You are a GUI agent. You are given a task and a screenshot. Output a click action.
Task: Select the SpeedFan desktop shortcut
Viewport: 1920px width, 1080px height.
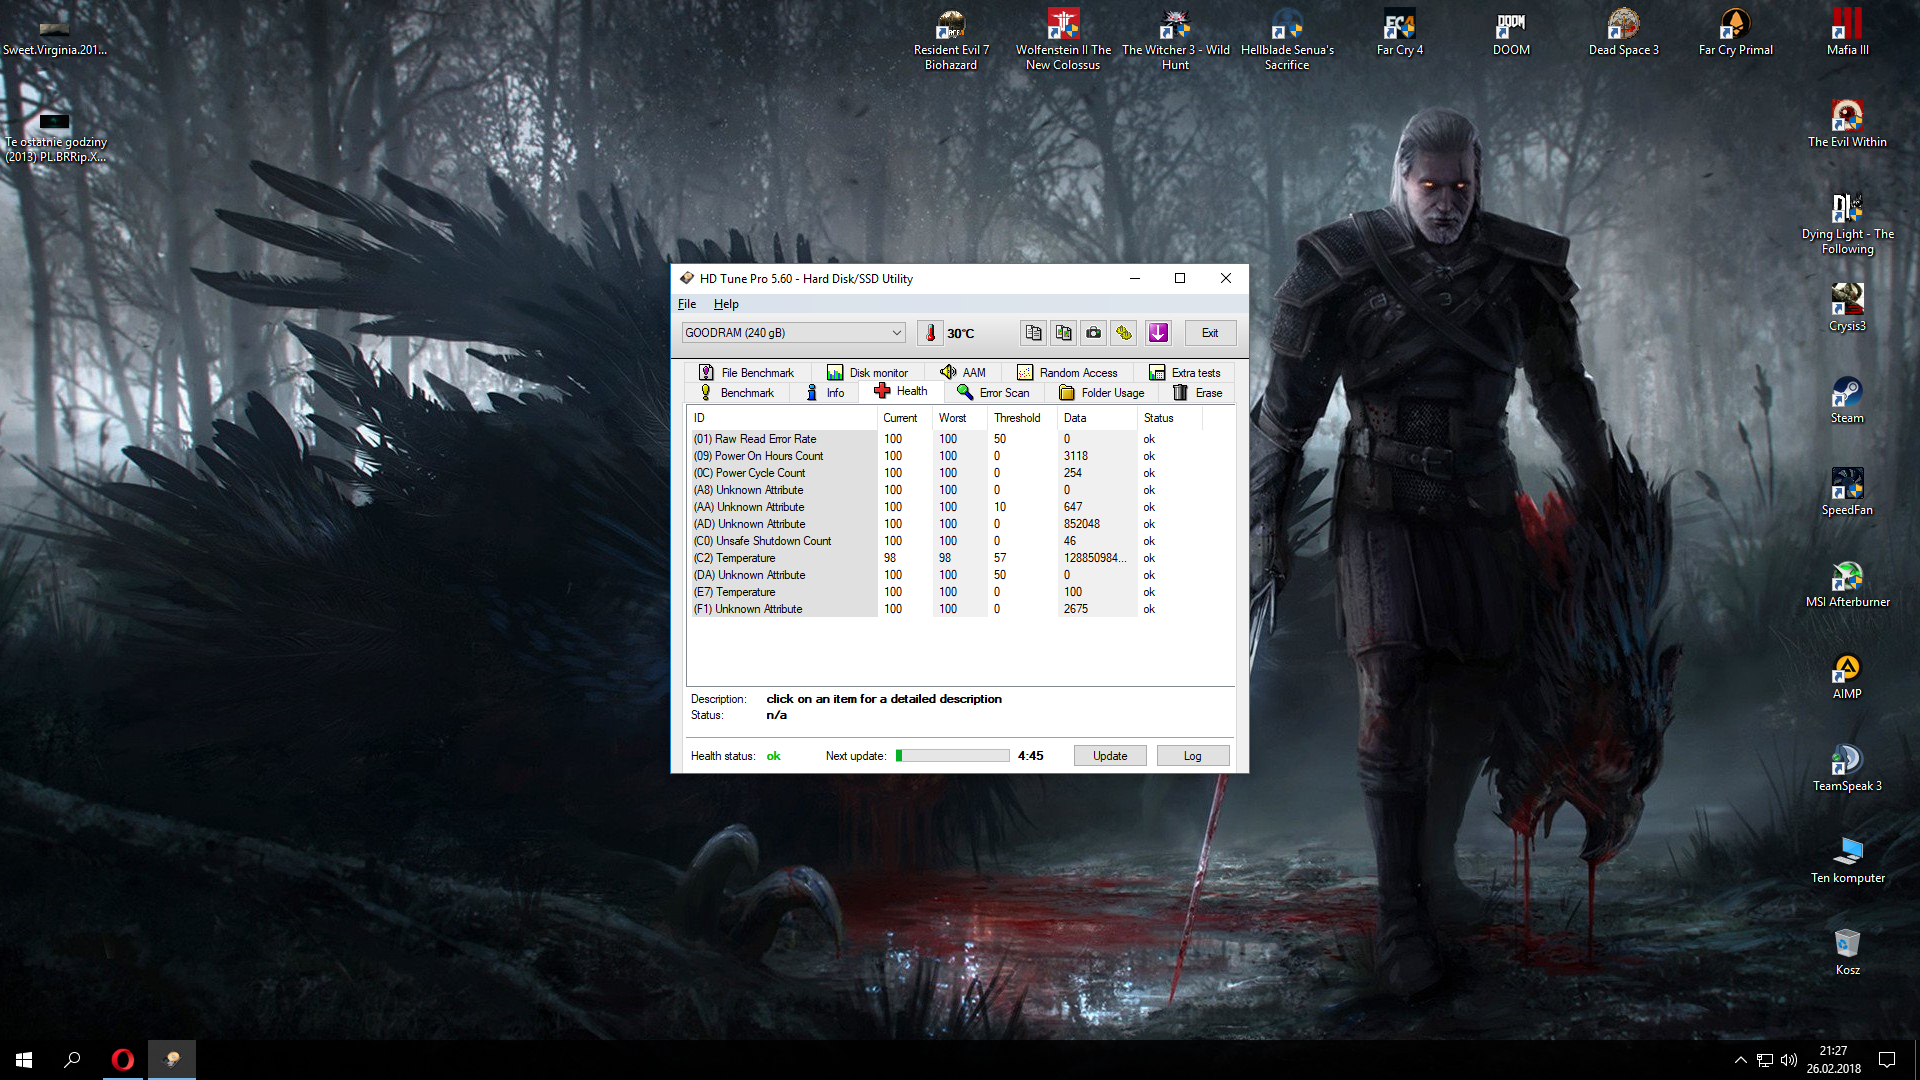[1847, 492]
